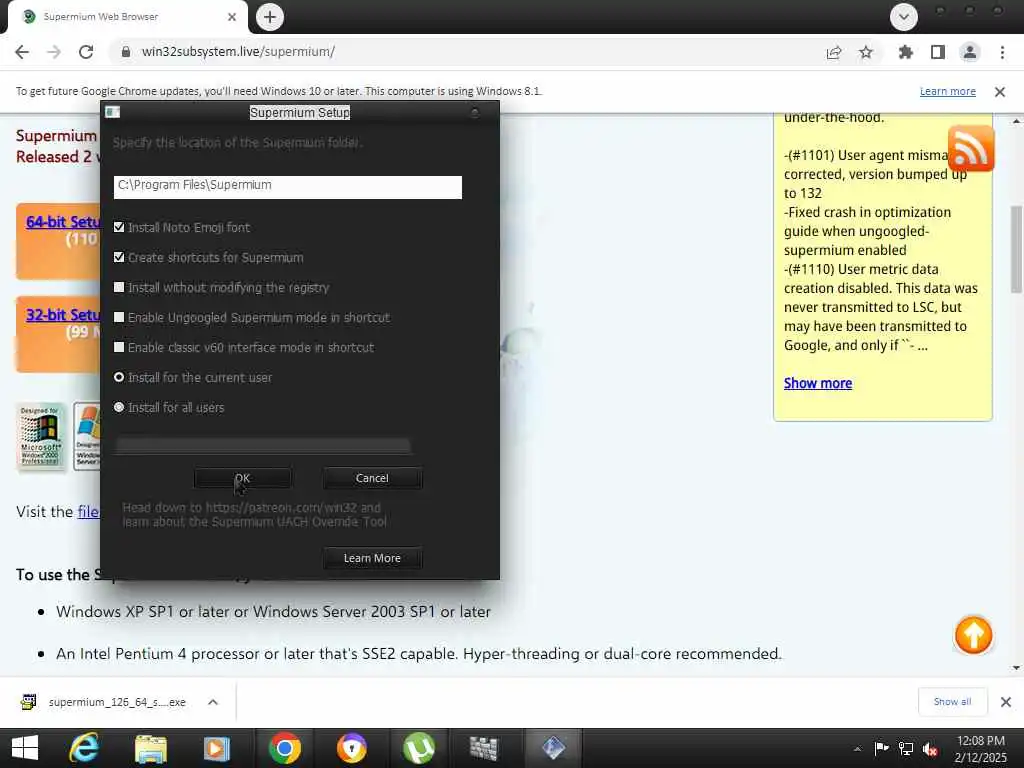
Task: Open the media player taskbar icon
Action: pyautogui.click(x=217, y=748)
